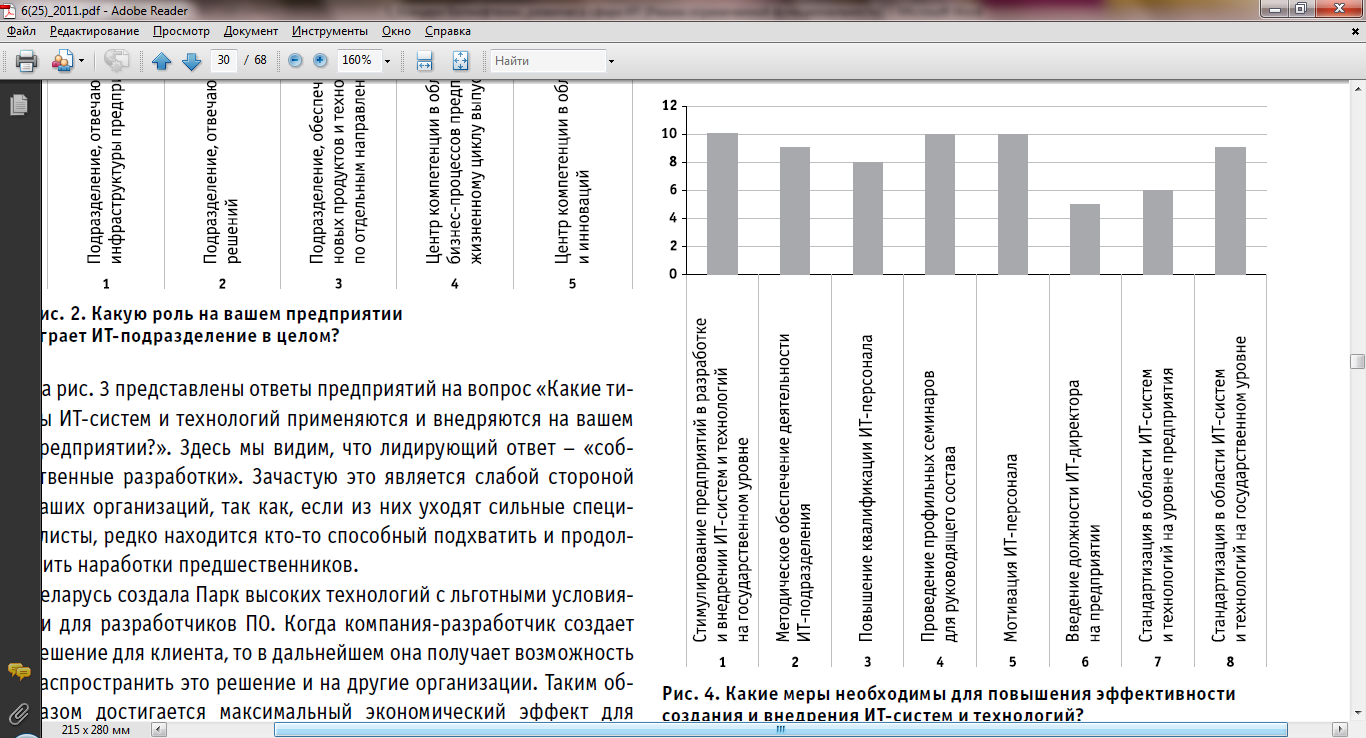Click the vertical scrollbar thumb
This screenshot has height=738, width=1366.
pos(1357,362)
